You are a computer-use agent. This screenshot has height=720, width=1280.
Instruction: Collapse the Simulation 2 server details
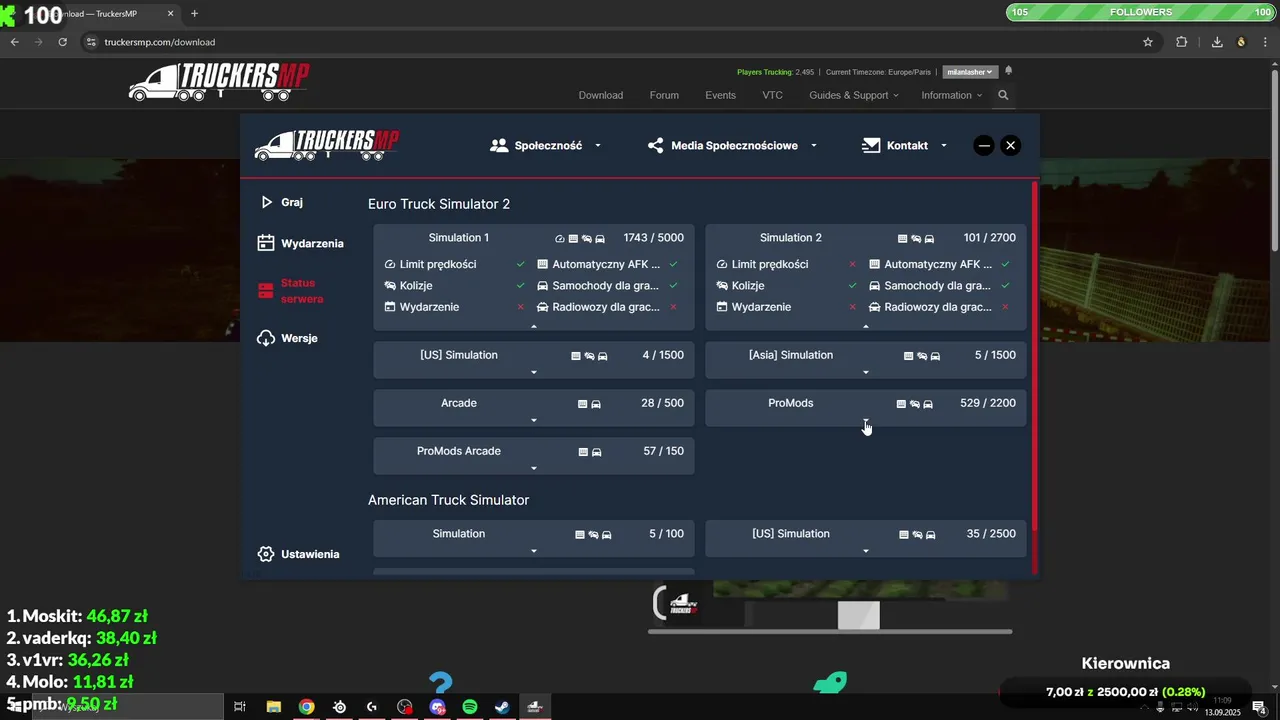coord(866,326)
